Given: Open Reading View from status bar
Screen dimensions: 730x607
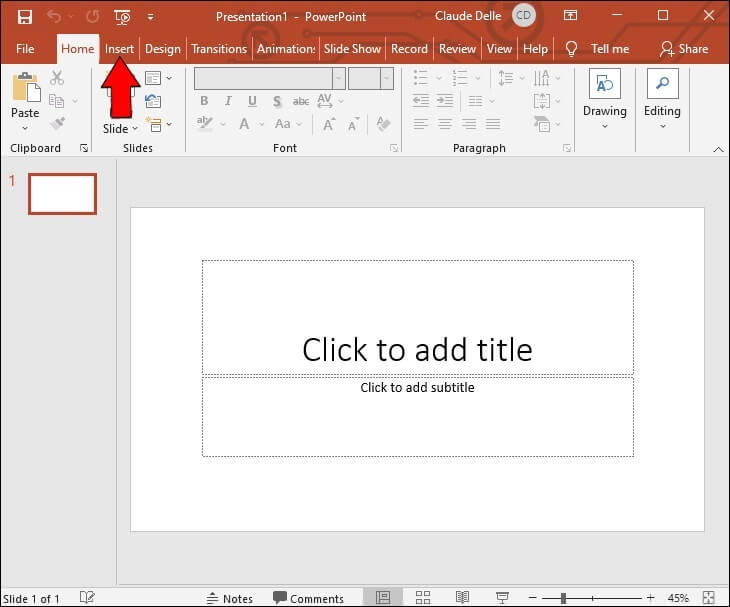Looking at the screenshot, I should pos(462,598).
